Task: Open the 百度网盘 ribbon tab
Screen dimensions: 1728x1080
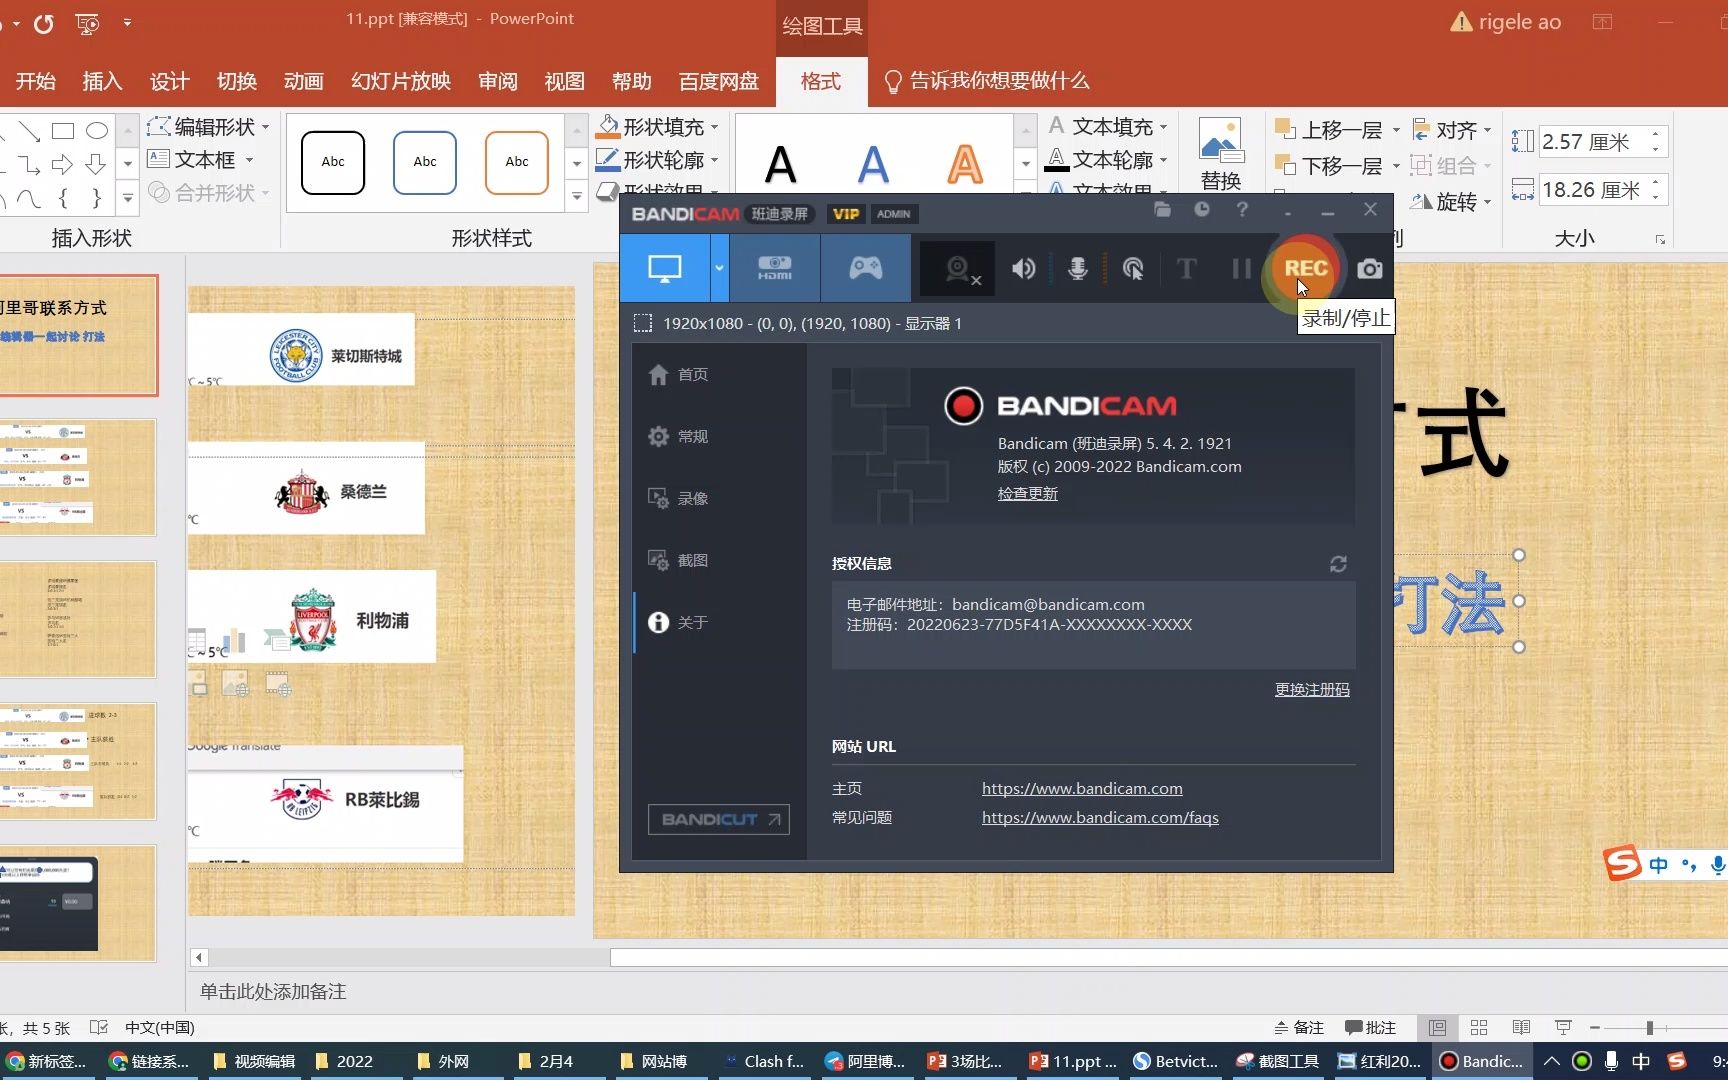Action: [x=718, y=81]
